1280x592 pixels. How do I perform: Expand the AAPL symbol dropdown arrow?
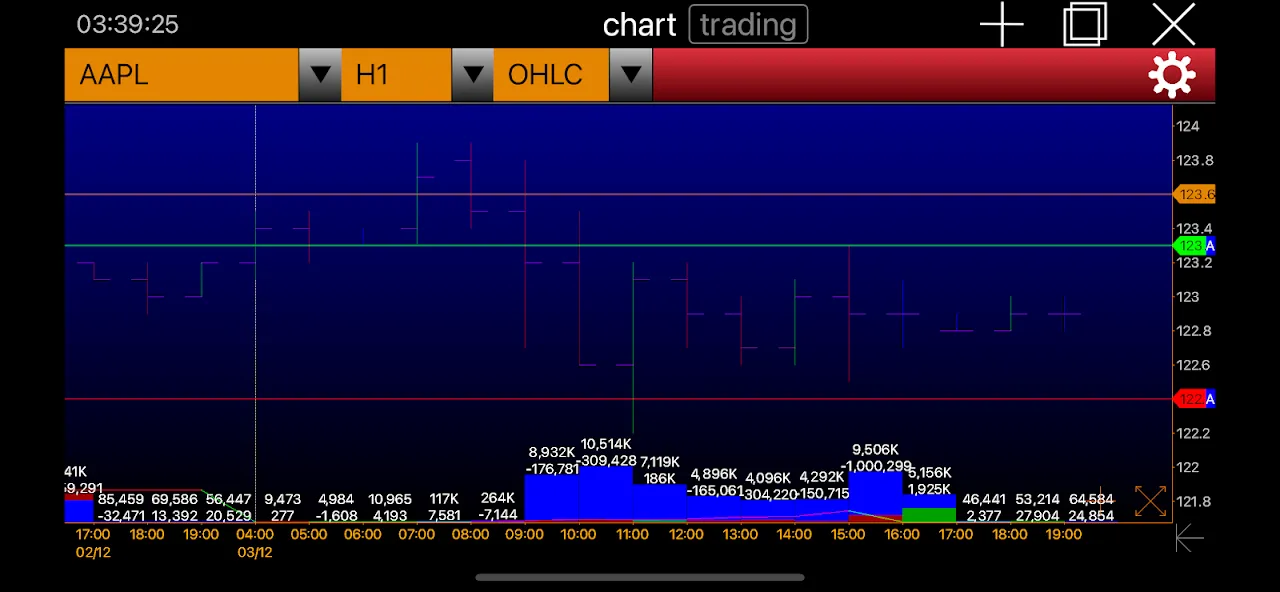coord(320,75)
